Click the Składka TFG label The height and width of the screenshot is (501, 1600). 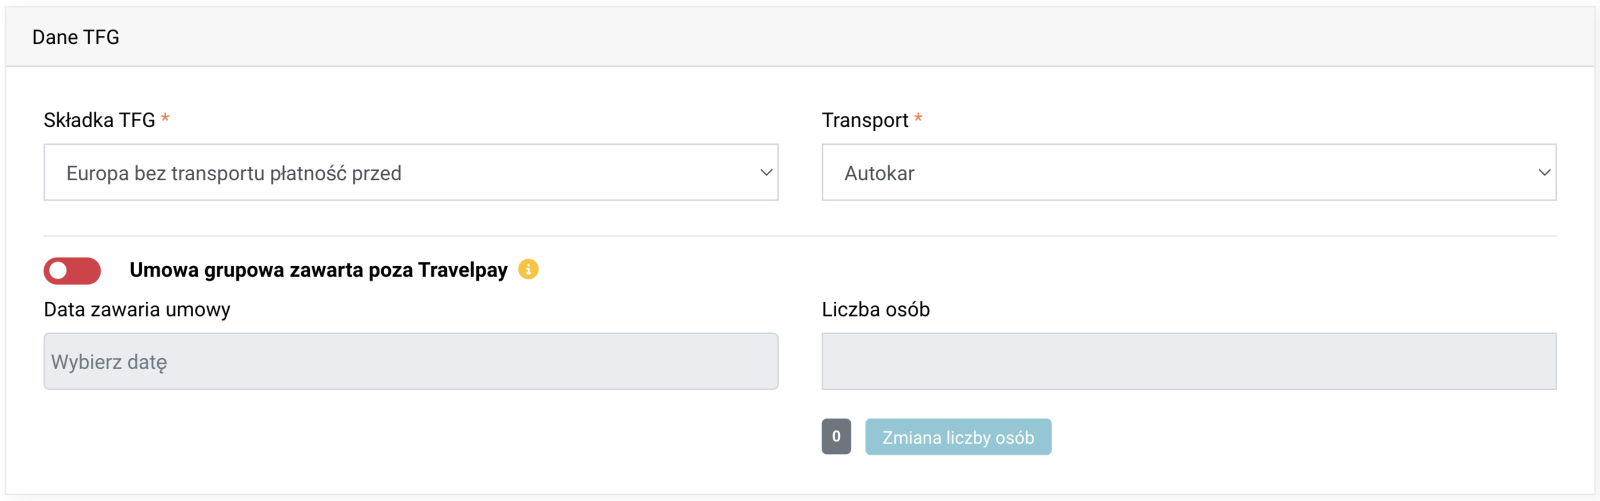(x=100, y=120)
